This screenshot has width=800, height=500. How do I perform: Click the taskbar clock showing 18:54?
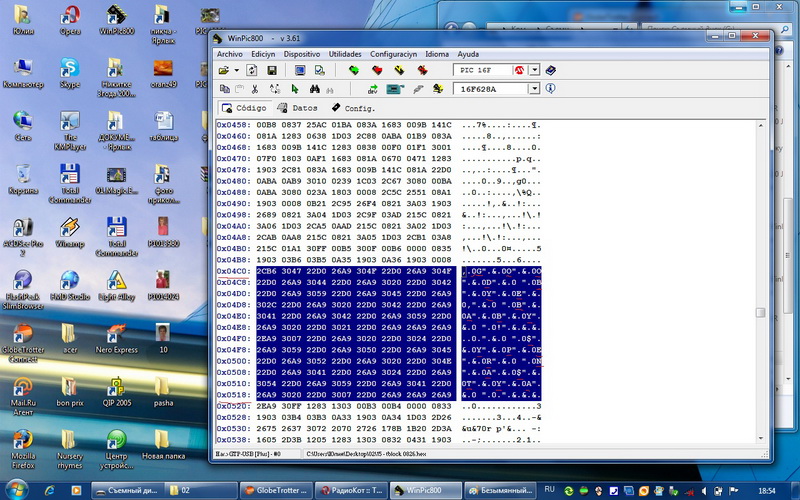click(x=767, y=491)
